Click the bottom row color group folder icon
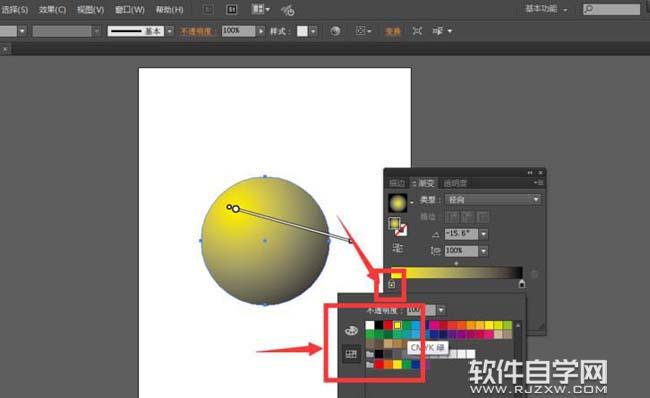Screen dimensions: 650x398 (370, 364)
